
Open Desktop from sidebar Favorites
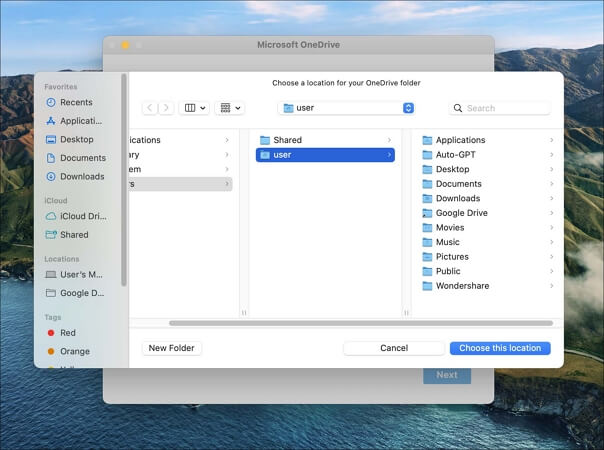tap(76, 139)
